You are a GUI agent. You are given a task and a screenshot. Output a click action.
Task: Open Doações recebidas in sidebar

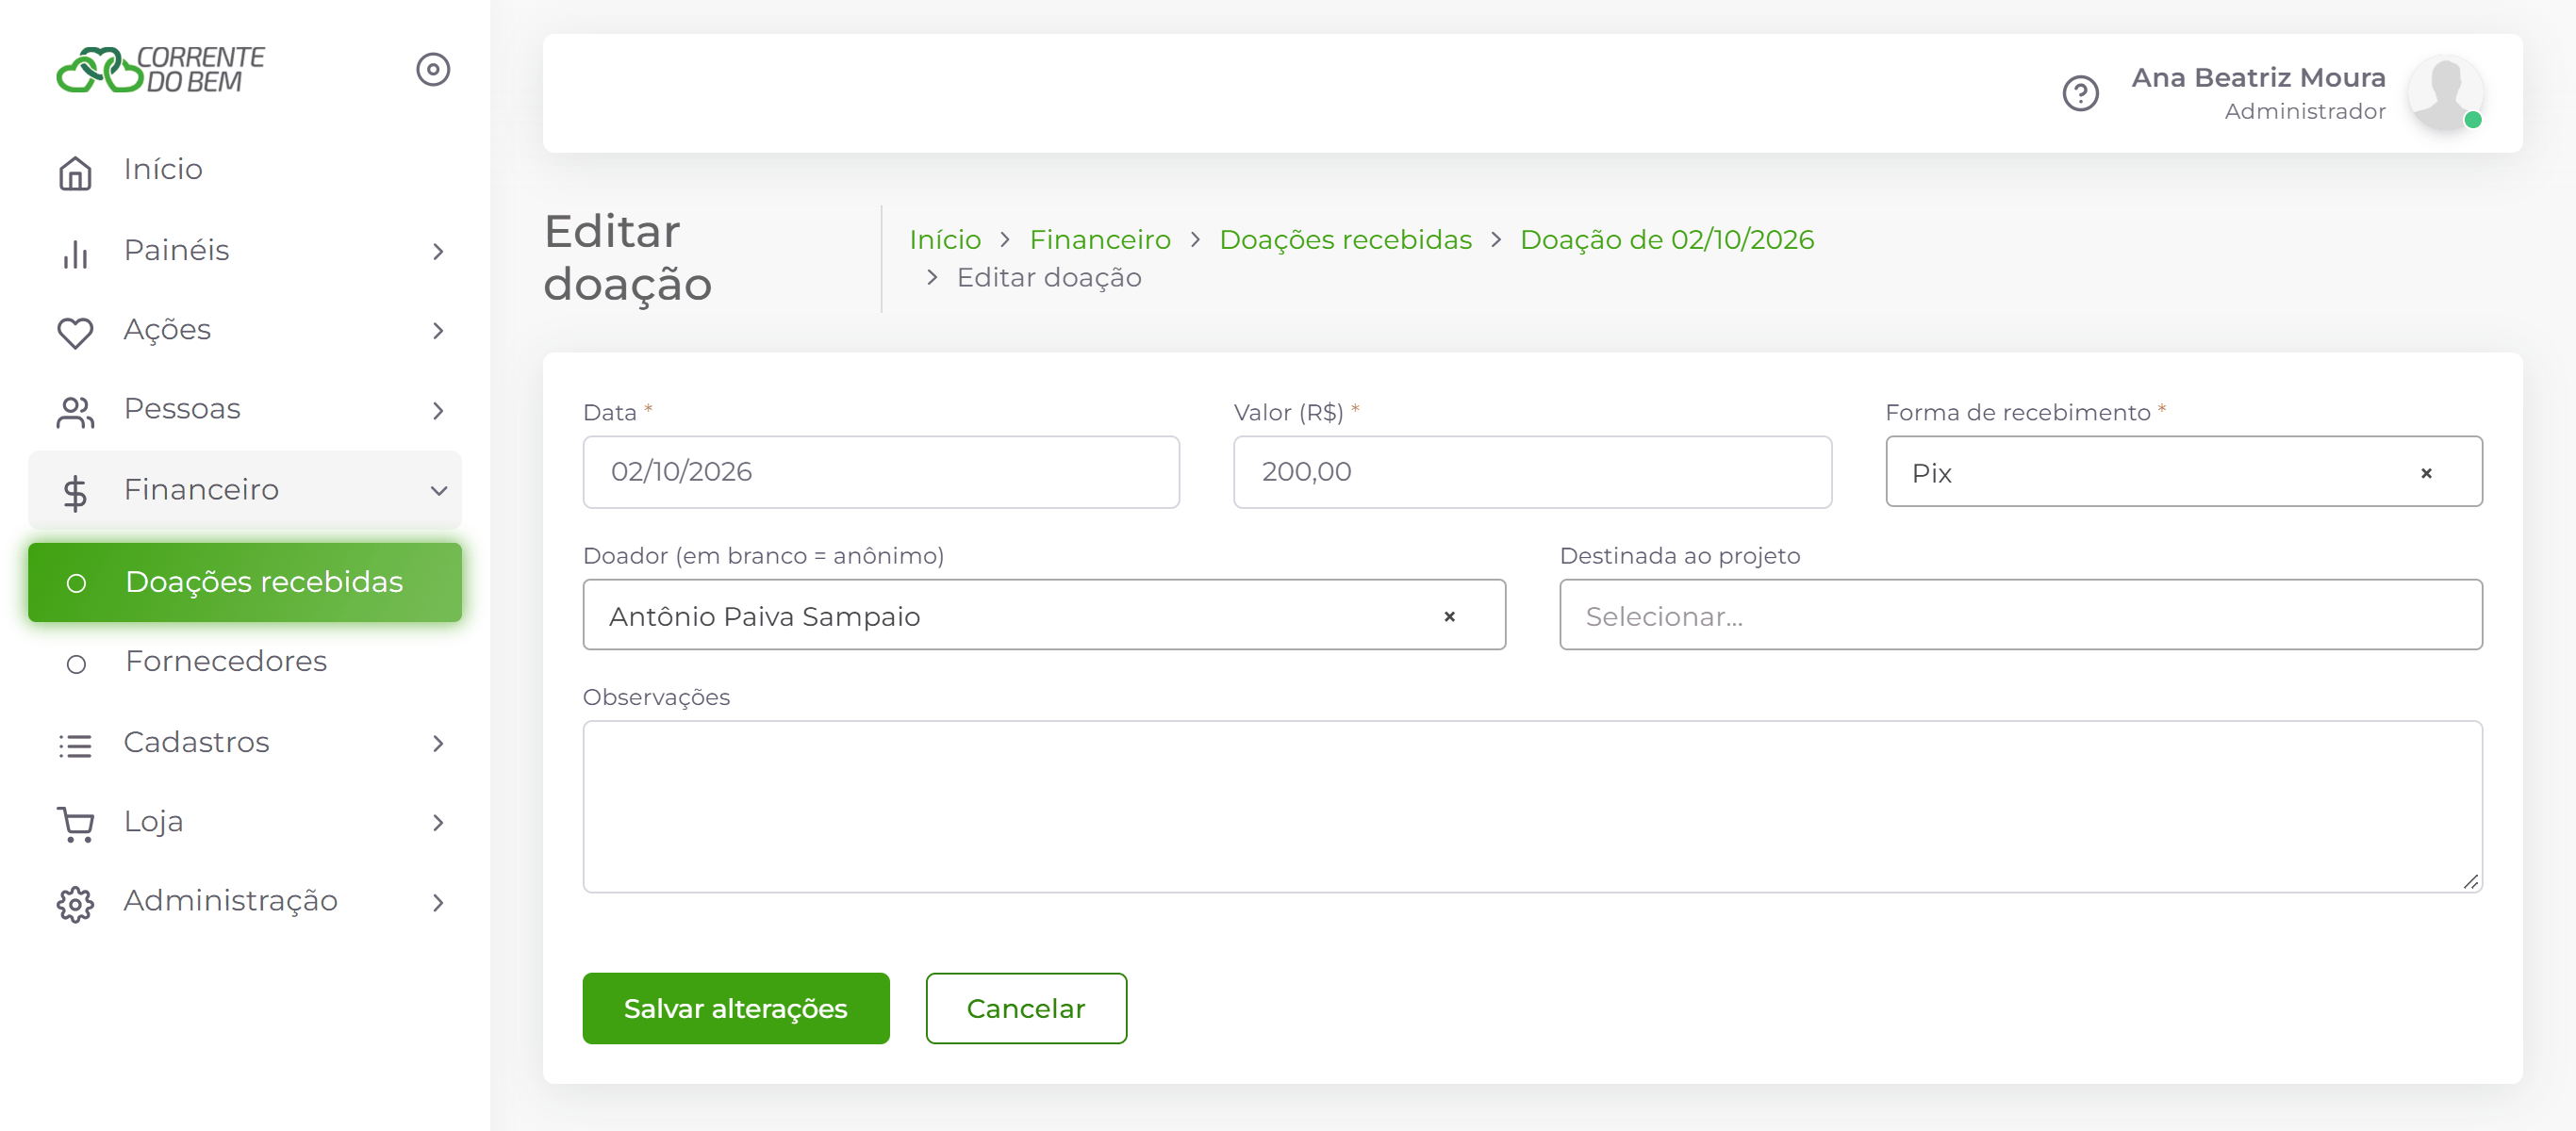click(245, 582)
